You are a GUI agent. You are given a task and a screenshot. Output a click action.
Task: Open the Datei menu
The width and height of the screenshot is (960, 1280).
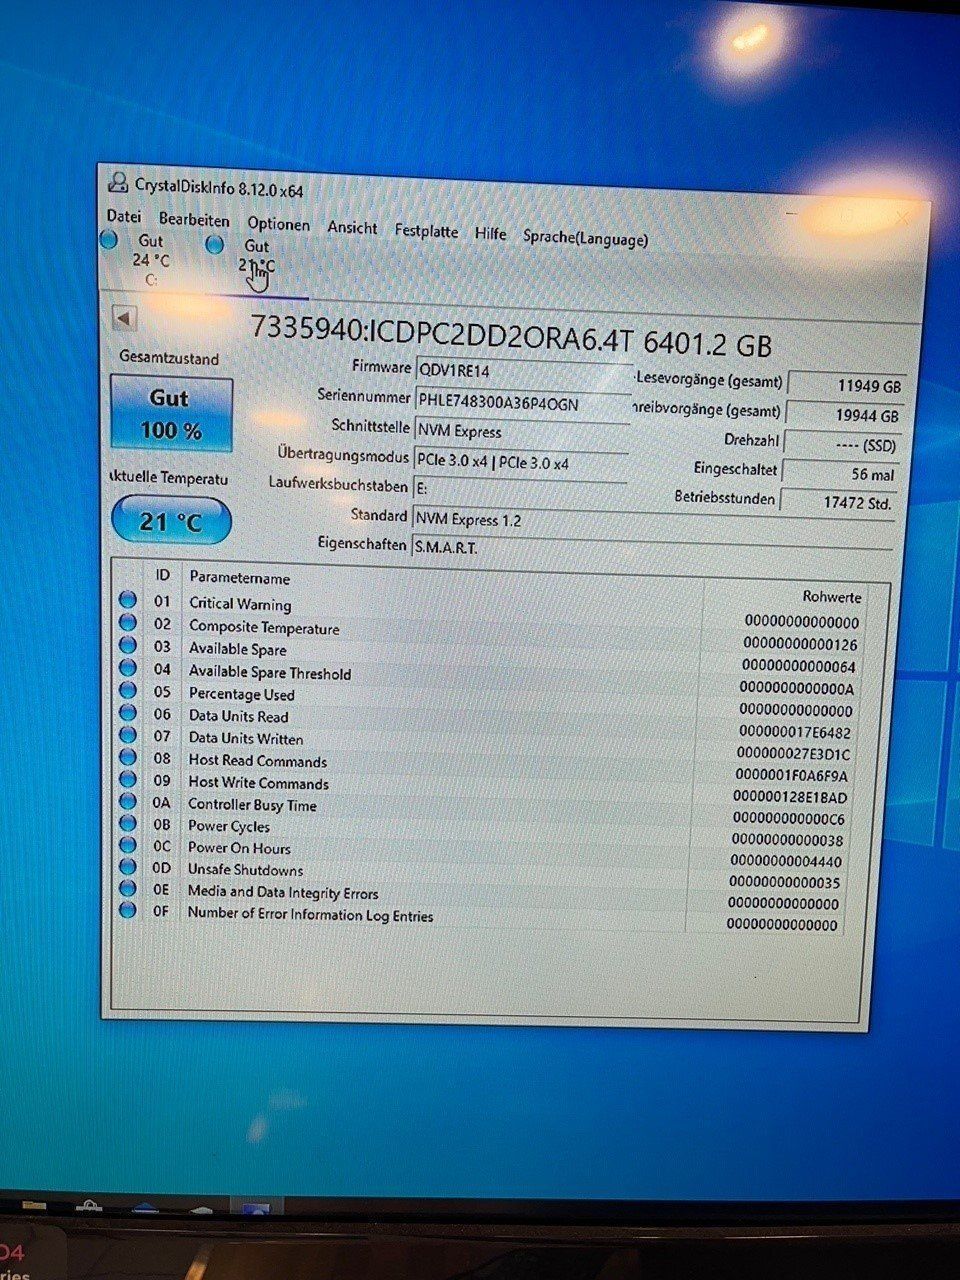124,217
